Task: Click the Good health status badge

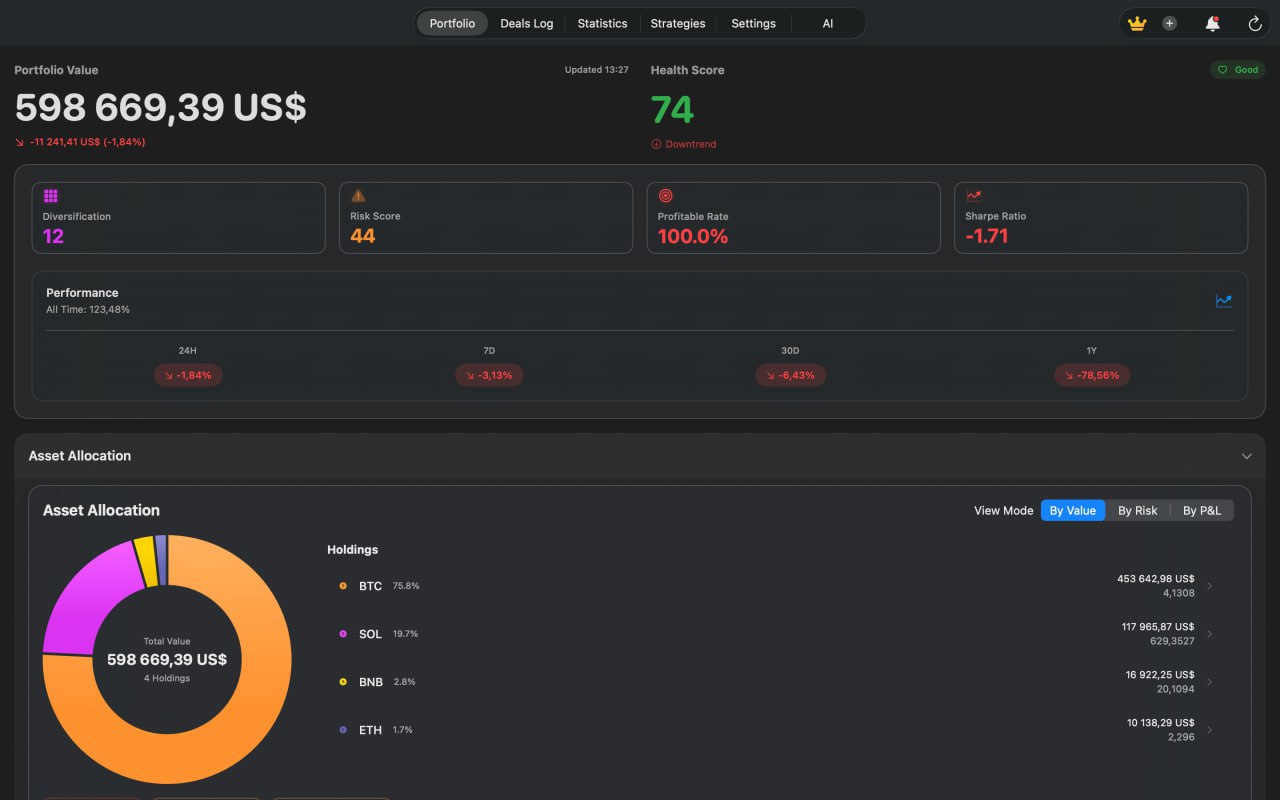Action: click(1238, 70)
